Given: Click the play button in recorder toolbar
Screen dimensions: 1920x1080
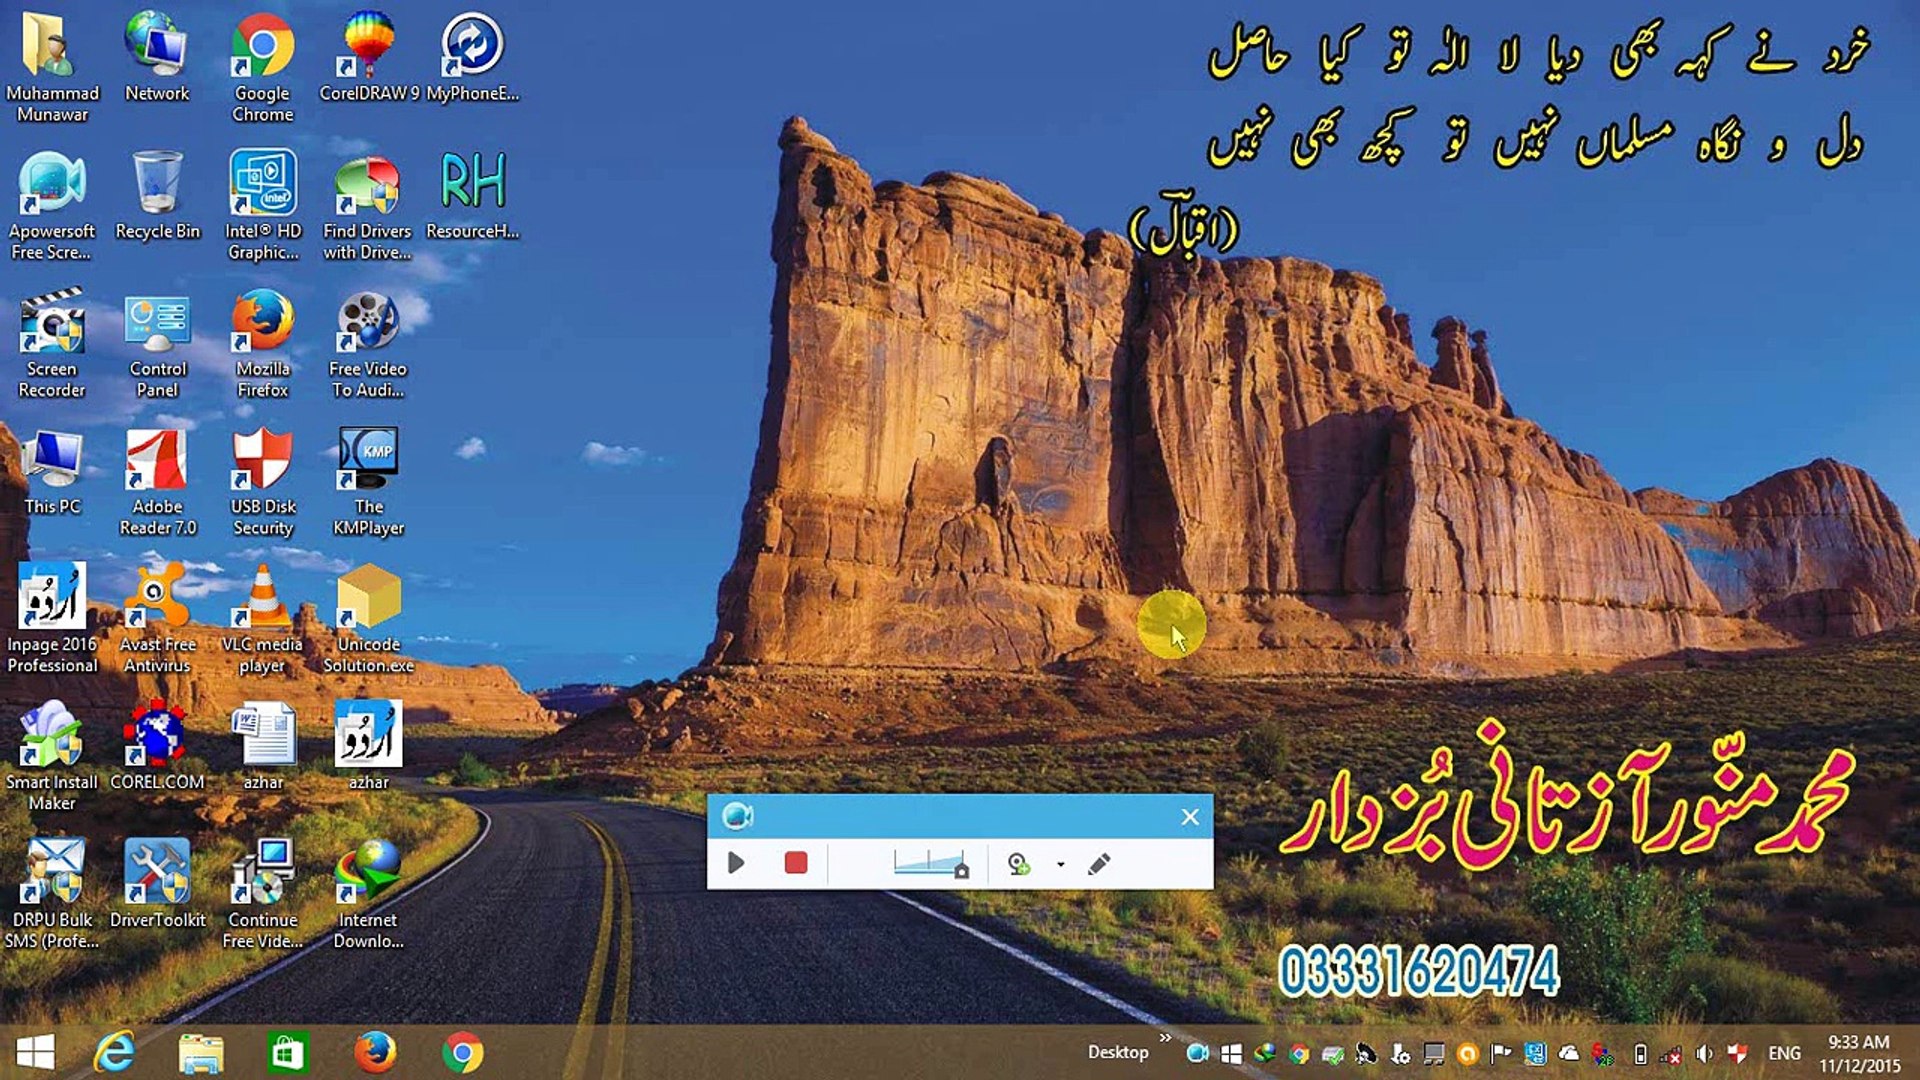Looking at the screenshot, I should click(736, 863).
